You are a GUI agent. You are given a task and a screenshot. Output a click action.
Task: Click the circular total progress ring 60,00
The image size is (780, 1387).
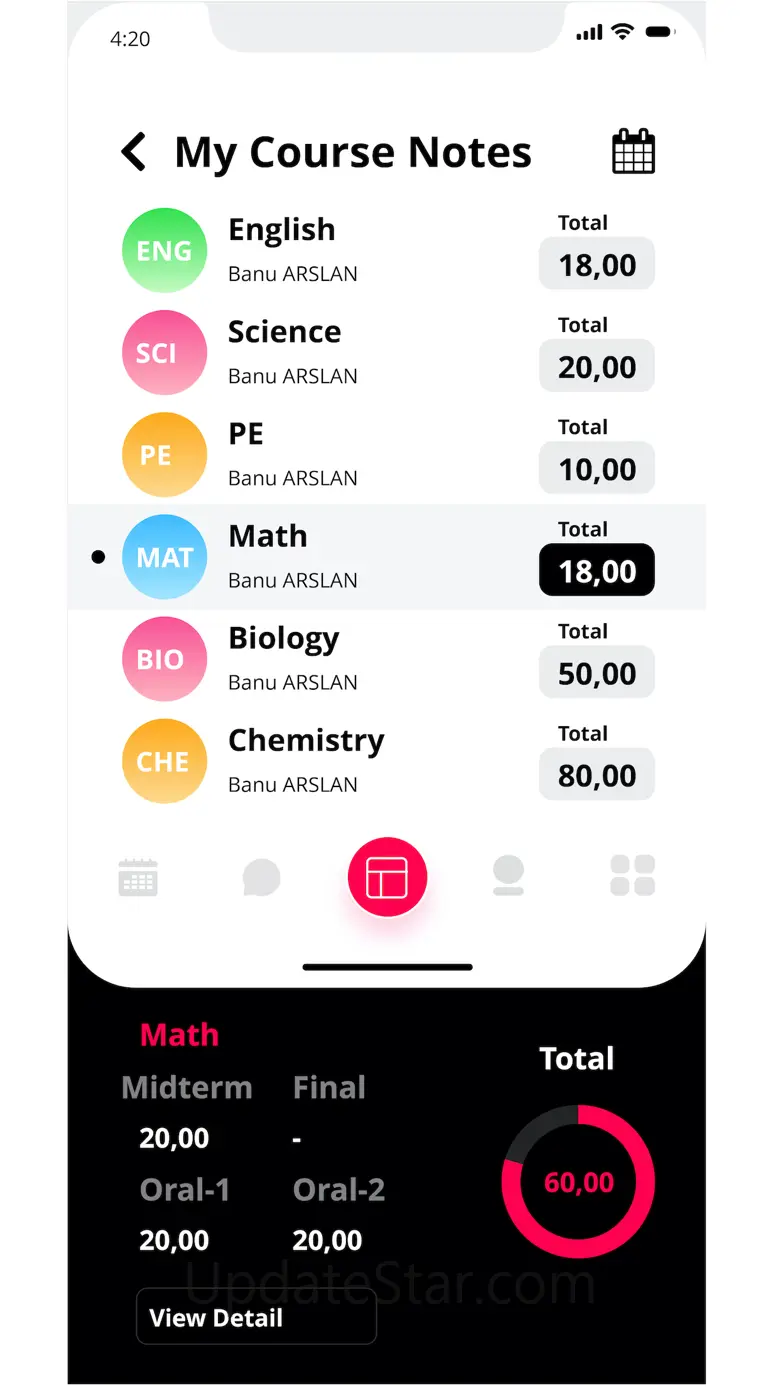tap(578, 1182)
